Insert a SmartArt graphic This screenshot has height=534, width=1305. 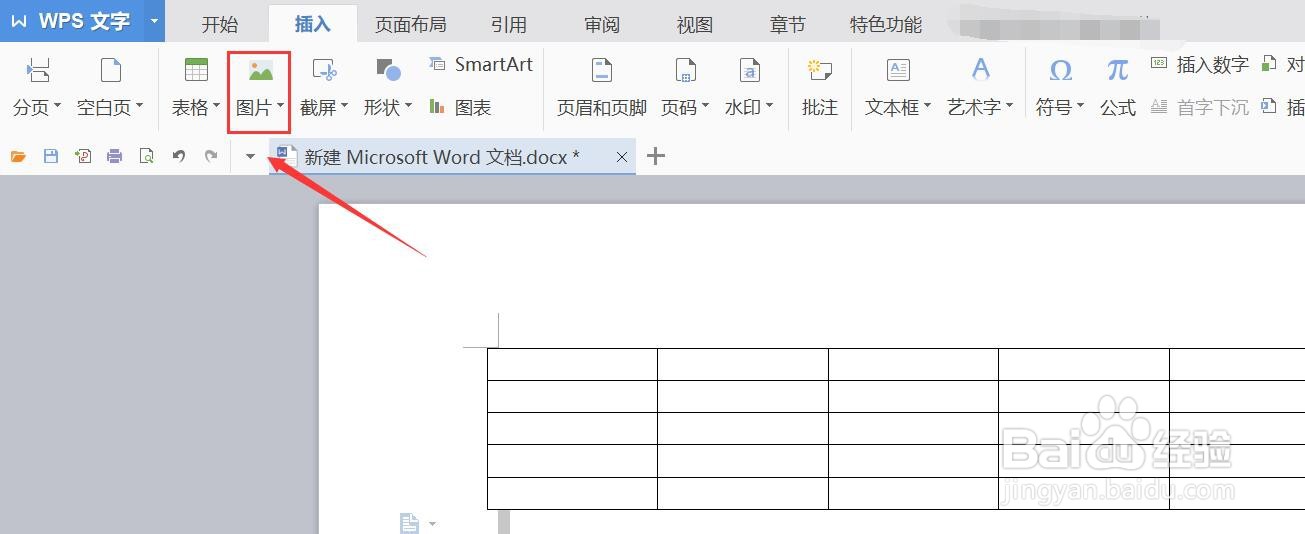481,64
